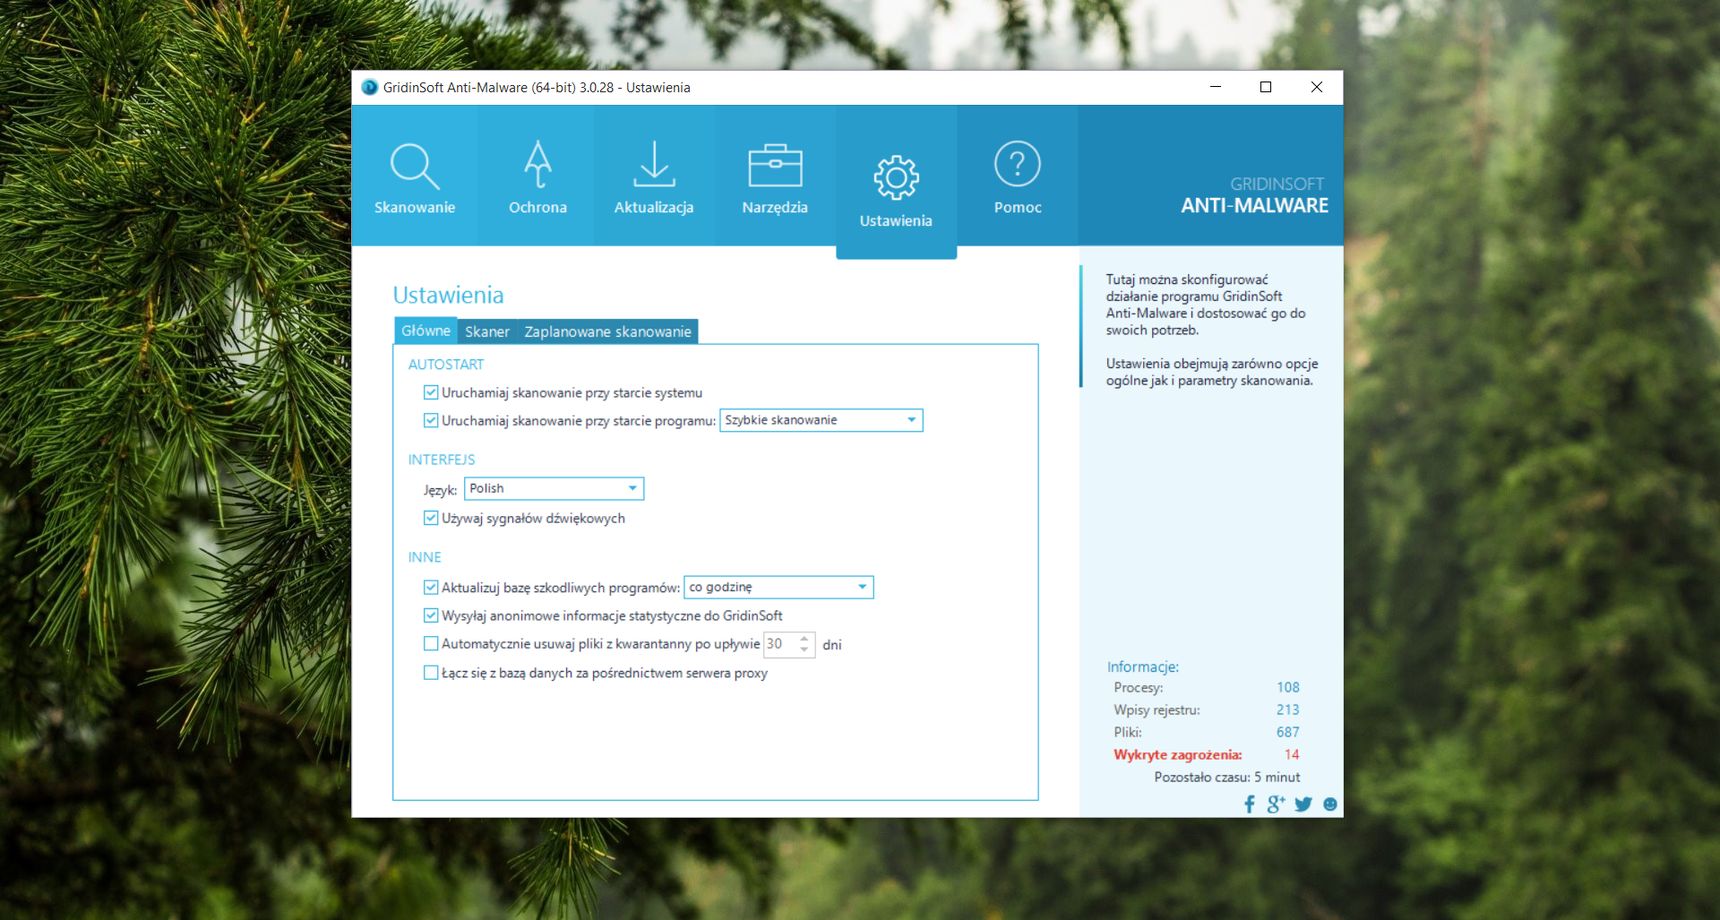Click the Twitter bird icon

[1303, 804]
